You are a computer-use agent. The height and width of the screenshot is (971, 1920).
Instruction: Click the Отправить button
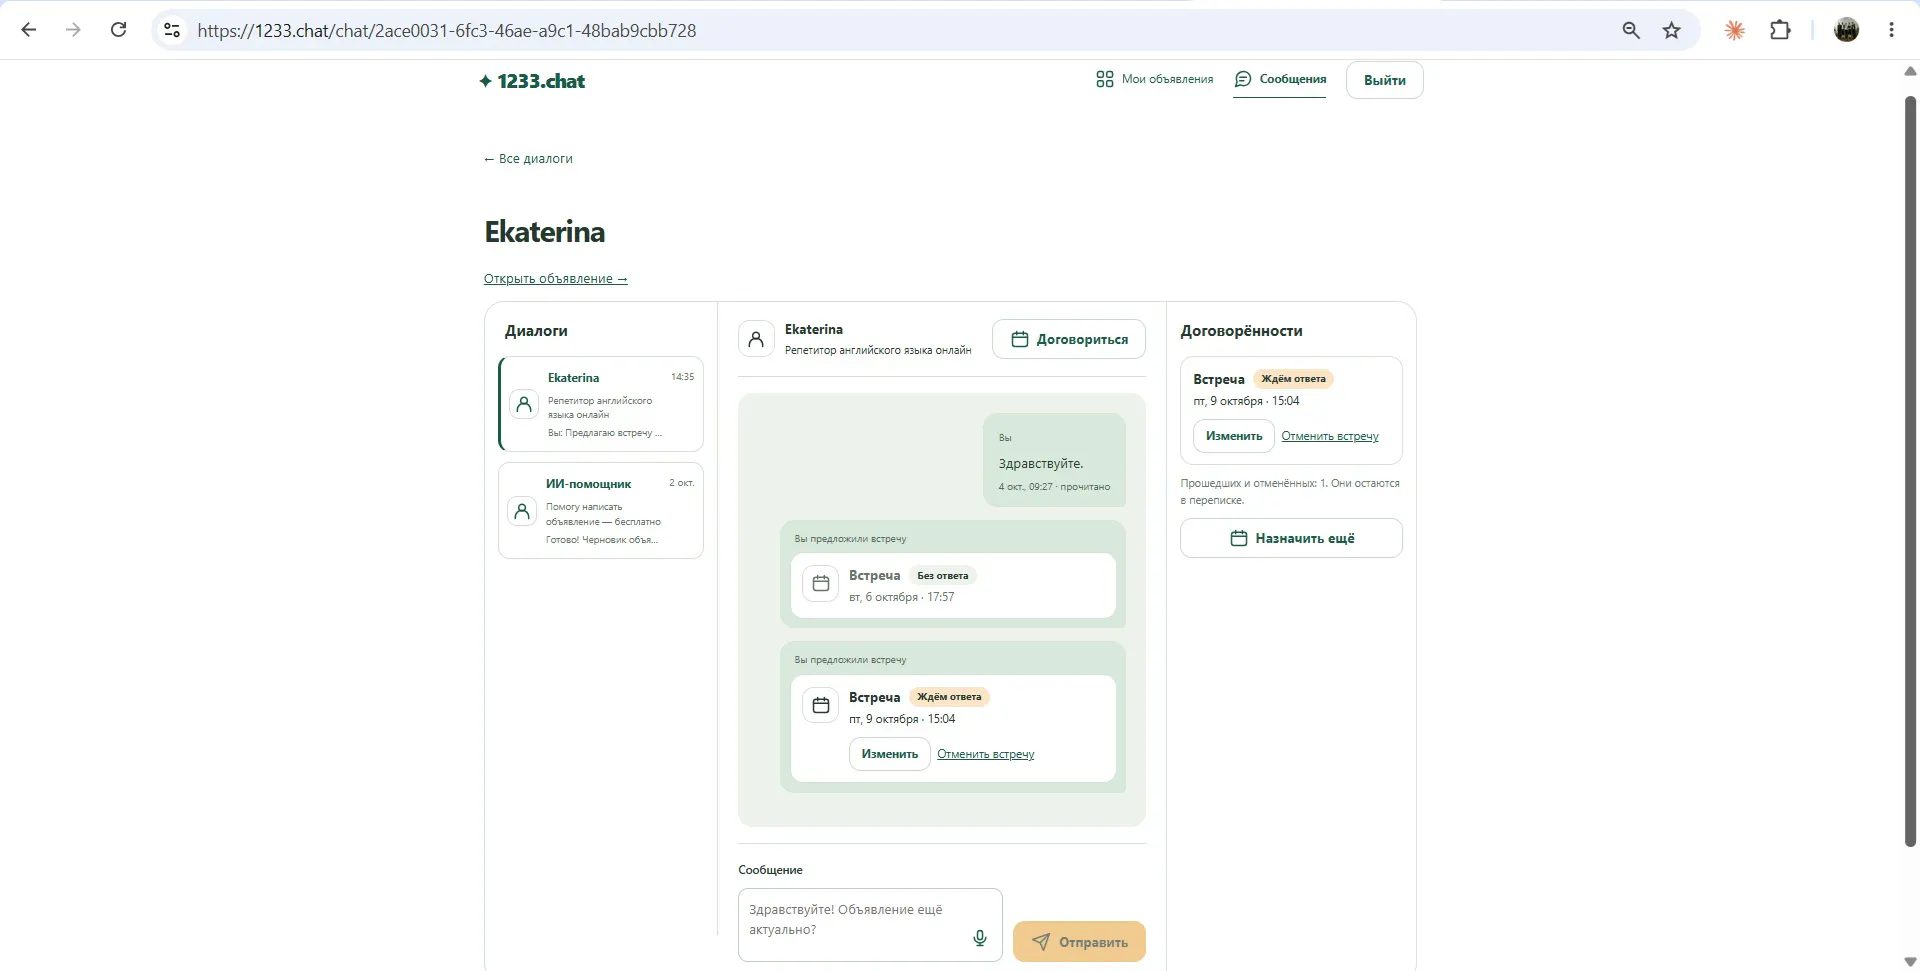tap(1079, 942)
